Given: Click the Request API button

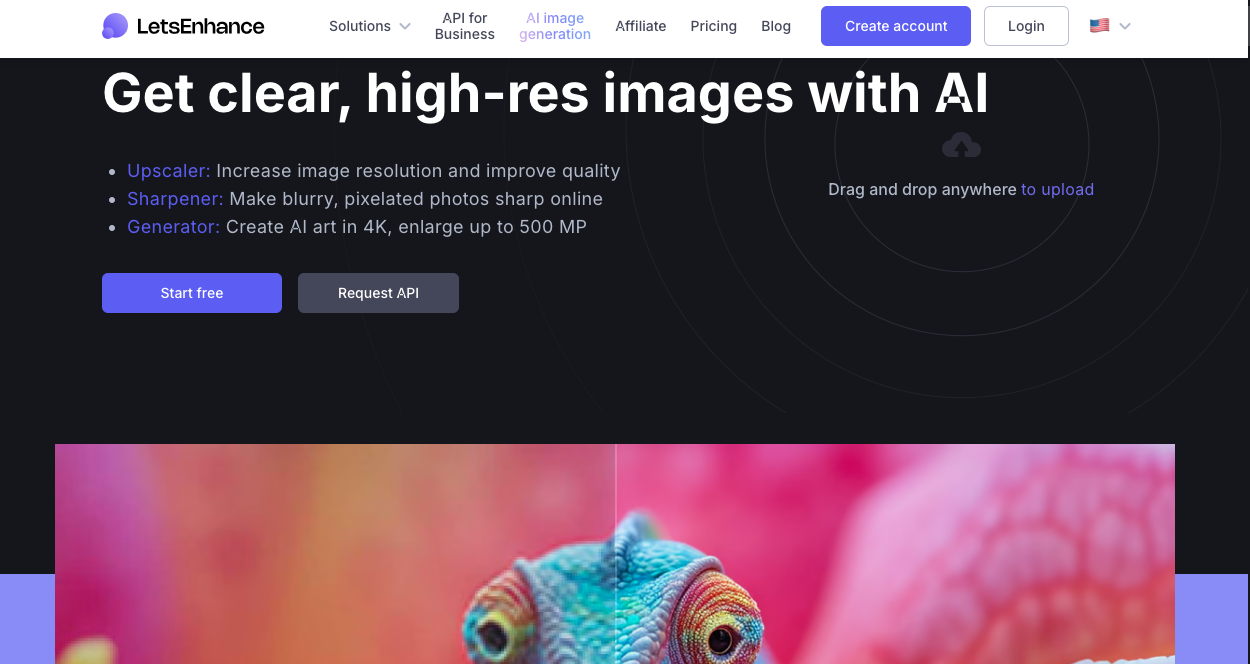Looking at the screenshot, I should point(378,293).
